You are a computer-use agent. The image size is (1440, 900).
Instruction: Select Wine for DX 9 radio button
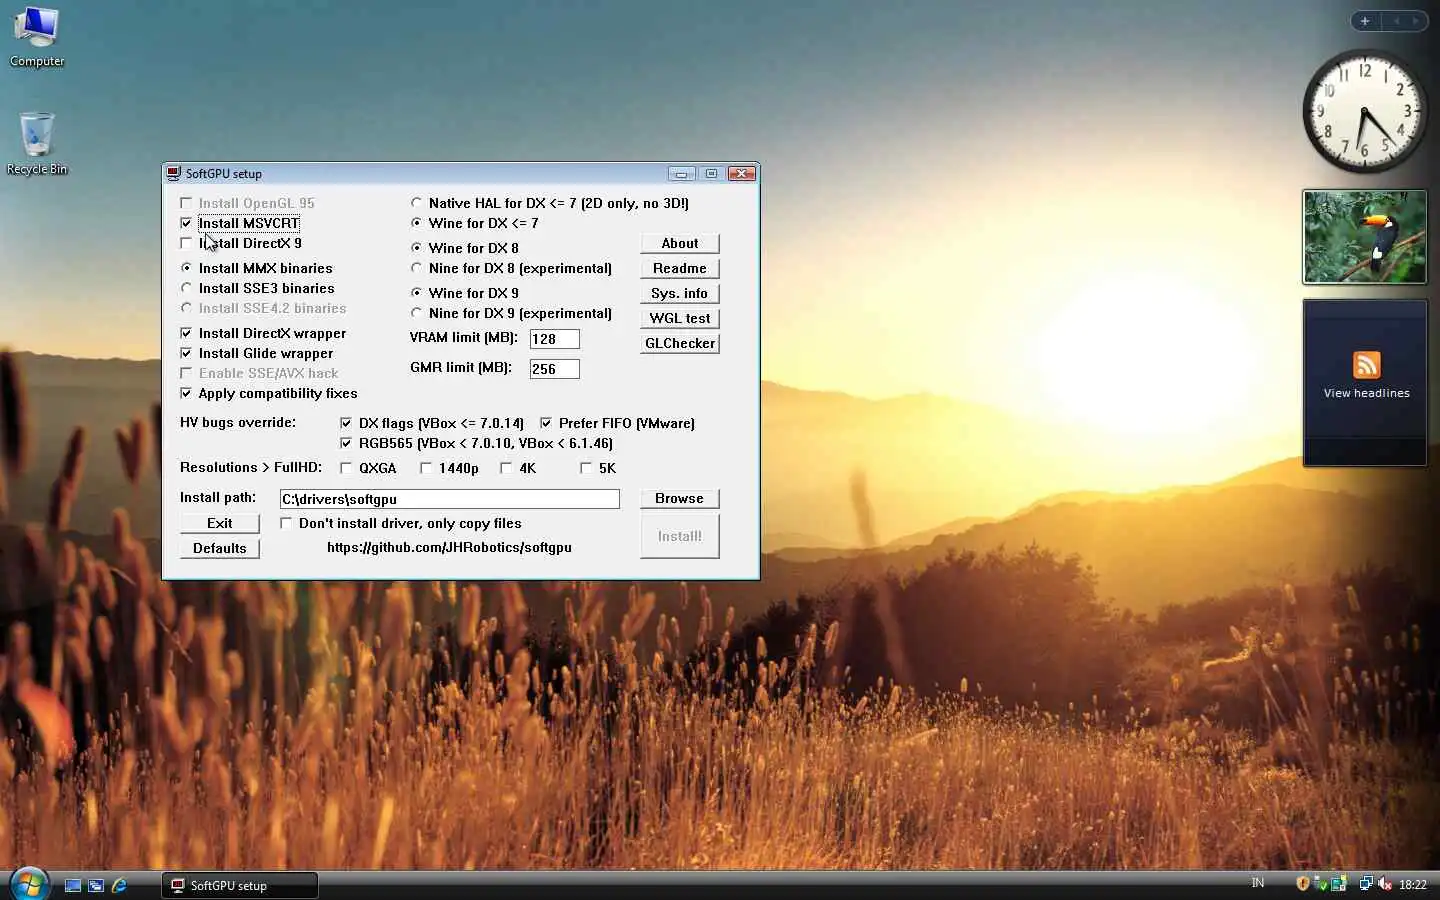(x=417, y=293)
